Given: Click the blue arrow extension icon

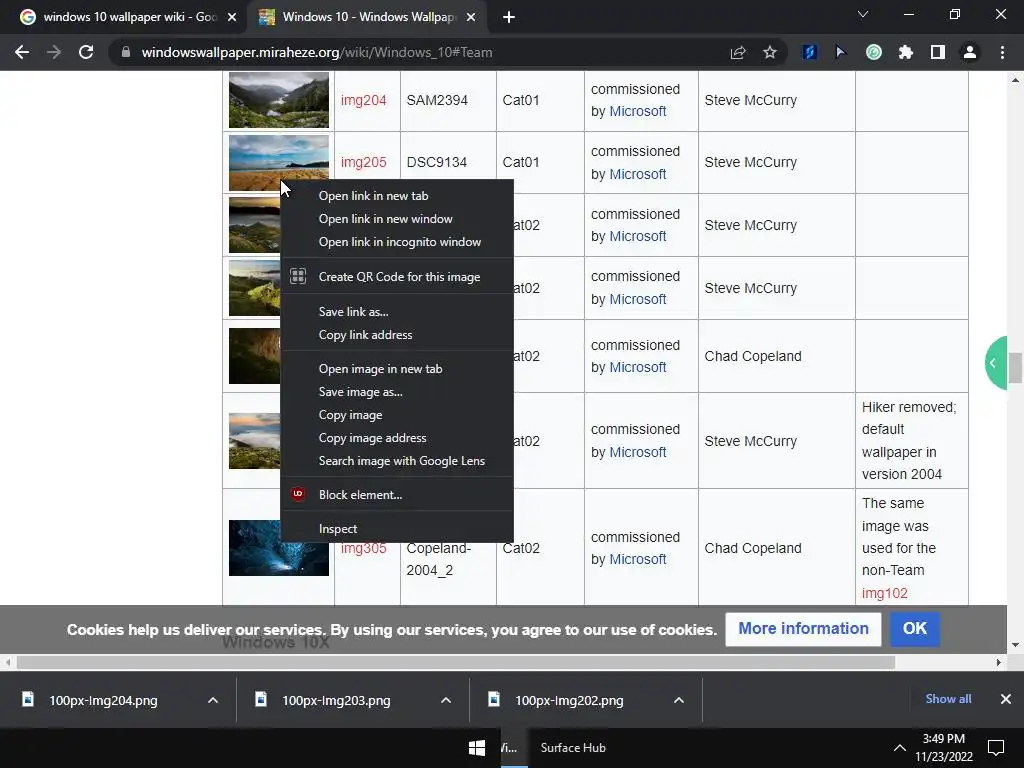Looking at the screenshot, I should tap(841, 52).
